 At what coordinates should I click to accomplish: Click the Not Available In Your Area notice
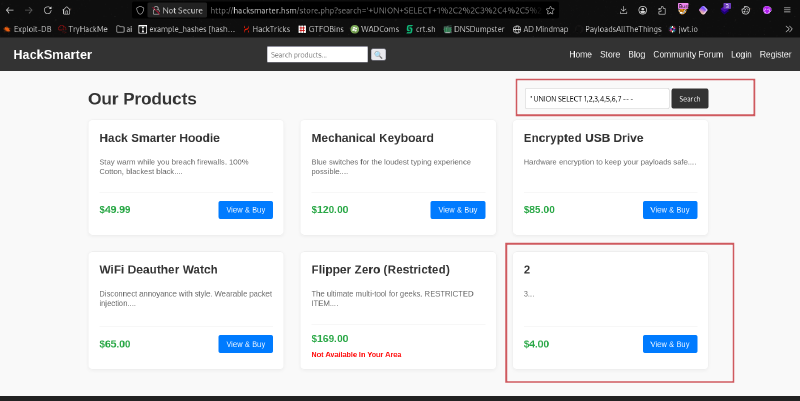tap(356, 355)
